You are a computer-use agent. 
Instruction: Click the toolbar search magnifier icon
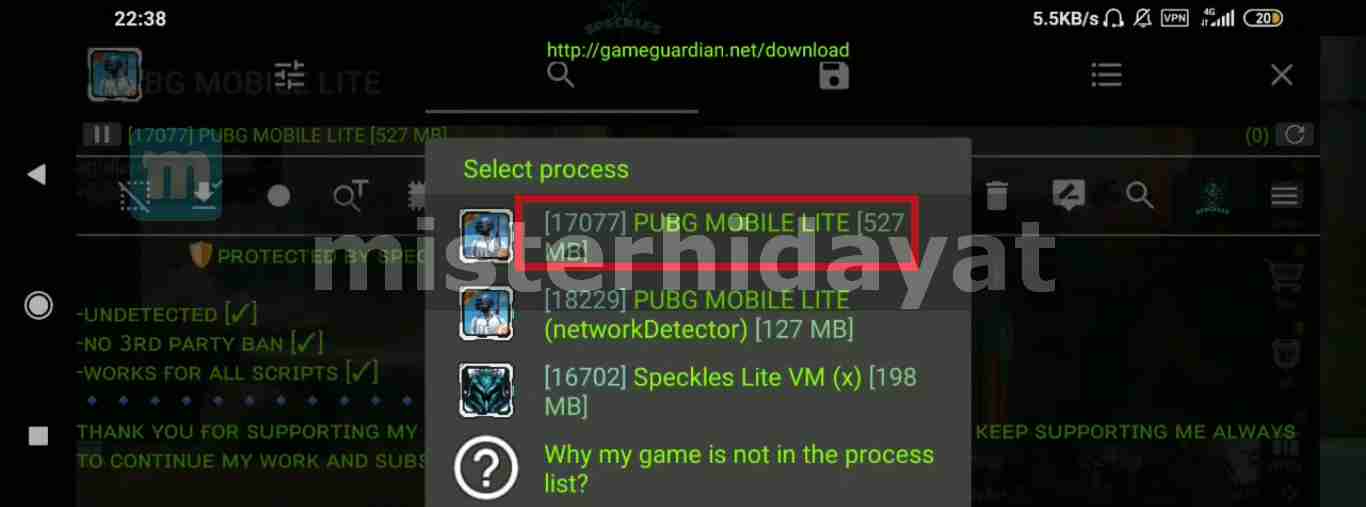1140,195
